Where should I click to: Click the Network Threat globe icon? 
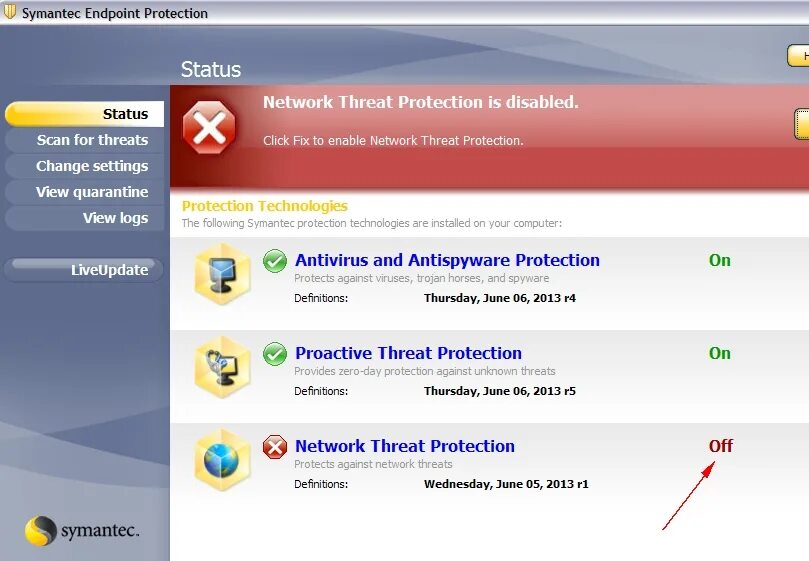(222, 460)
